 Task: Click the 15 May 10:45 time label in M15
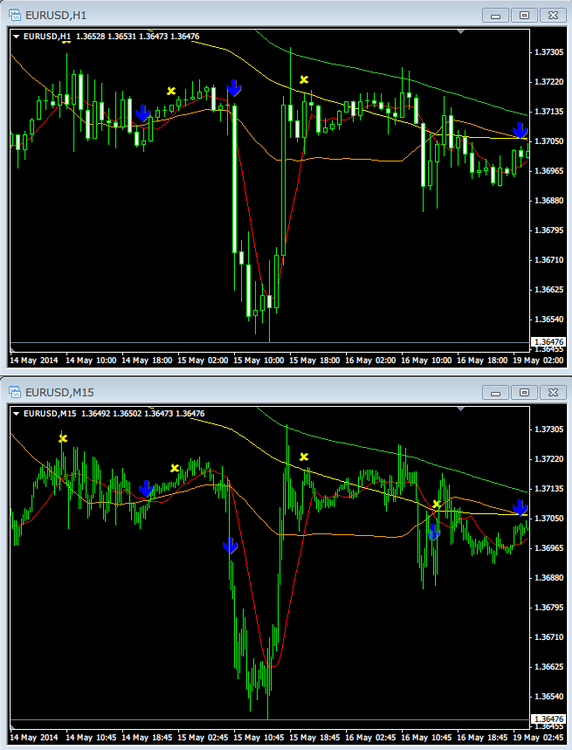click(x=259, y=738)
